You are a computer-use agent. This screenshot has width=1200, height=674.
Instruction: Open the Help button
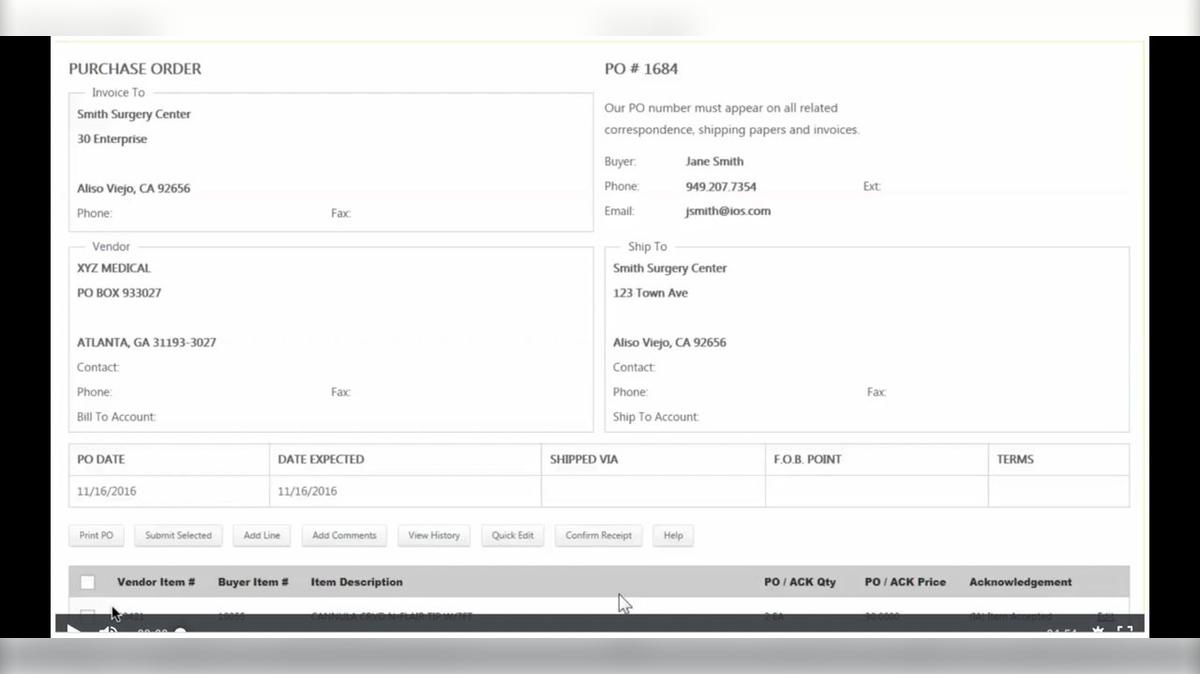coord(673,535)
